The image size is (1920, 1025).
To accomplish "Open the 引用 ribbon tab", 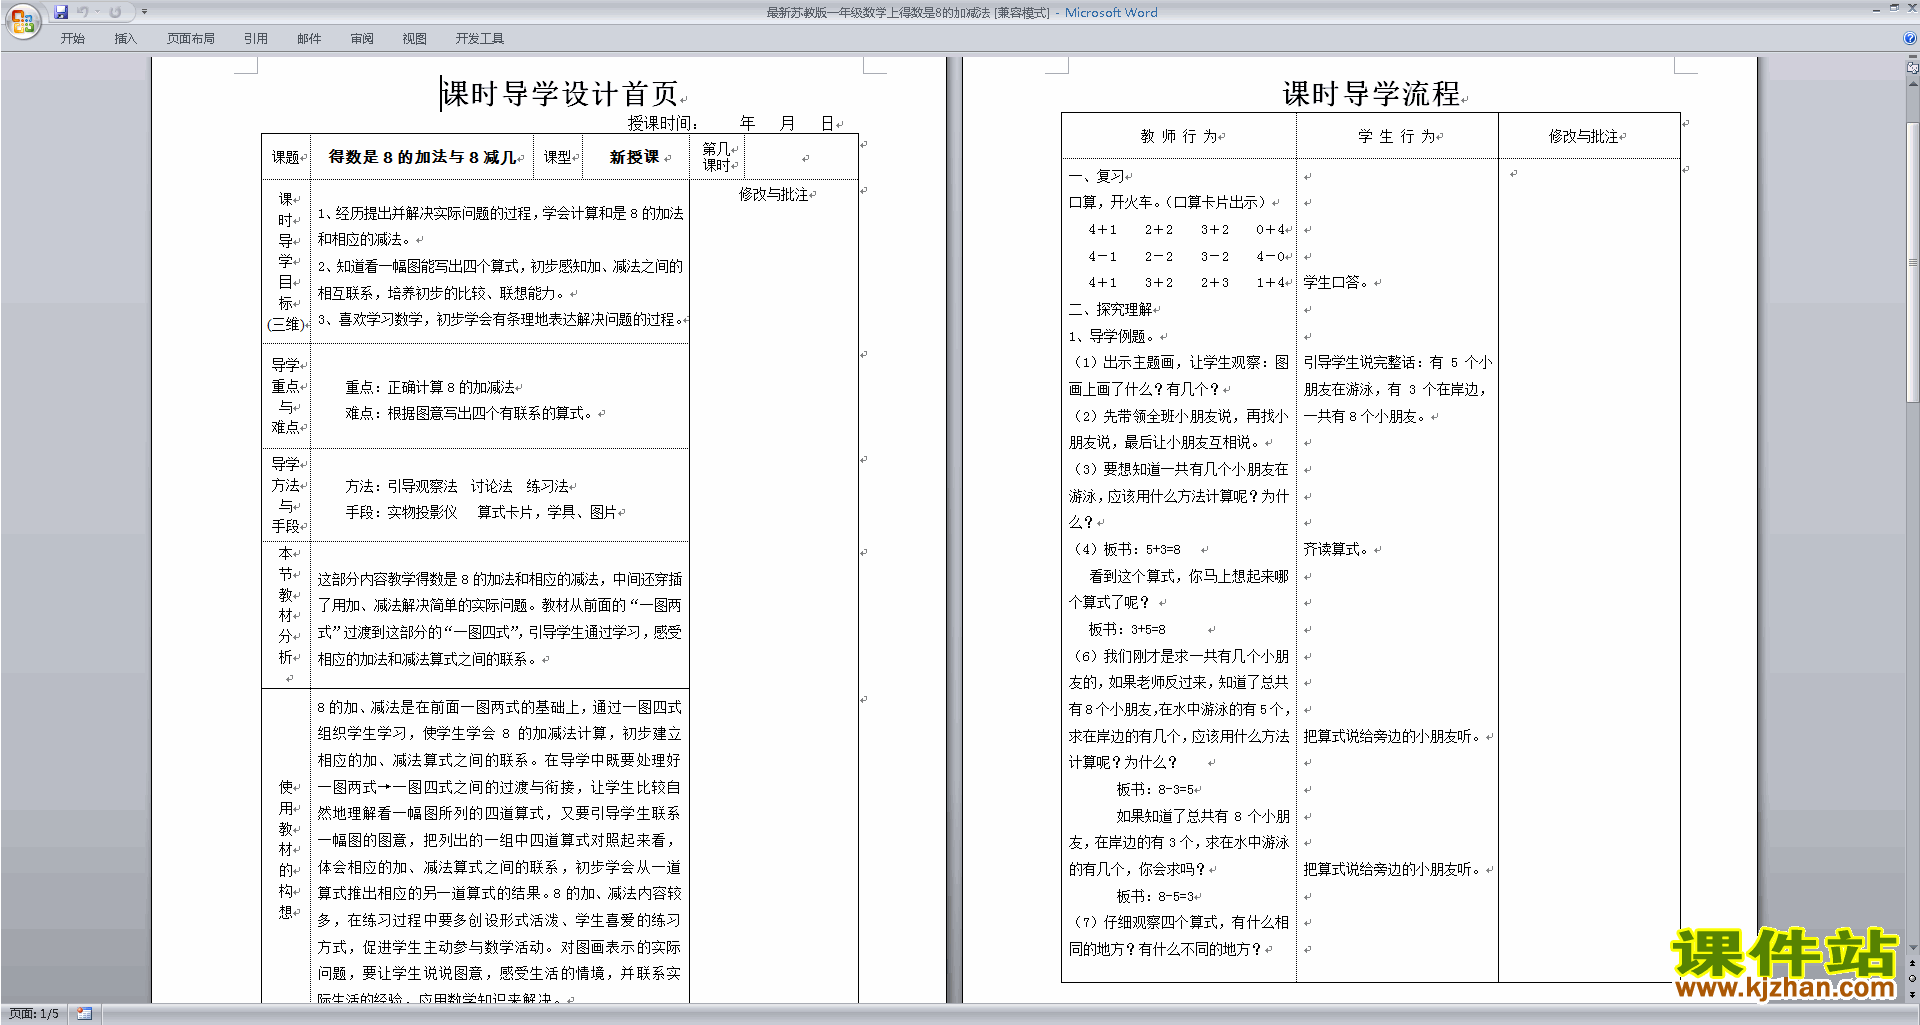I will click(x=256, y=39).
